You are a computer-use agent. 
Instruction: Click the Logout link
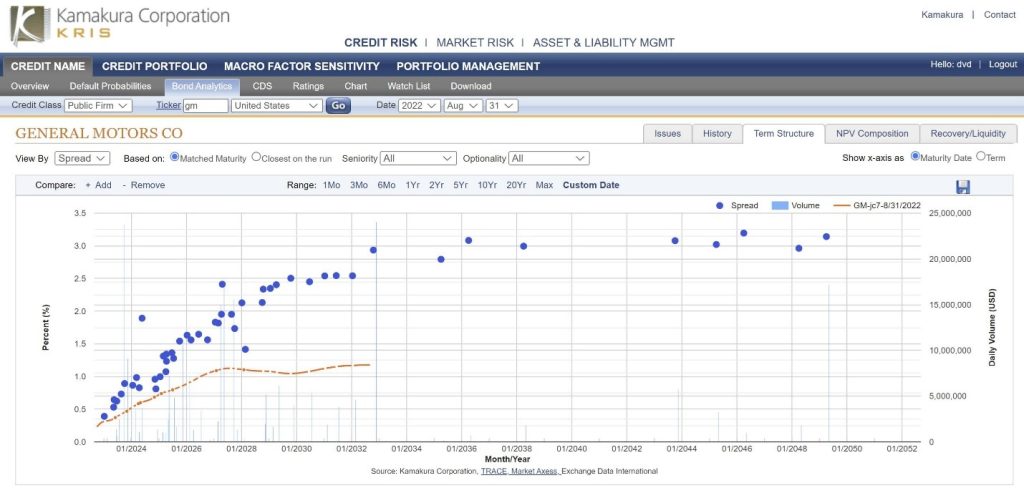pos(1002,64)
